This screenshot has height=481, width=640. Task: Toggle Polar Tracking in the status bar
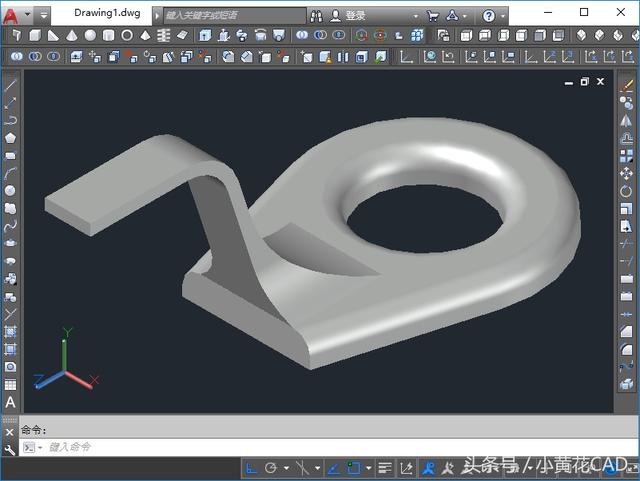[x=271, y=468]
